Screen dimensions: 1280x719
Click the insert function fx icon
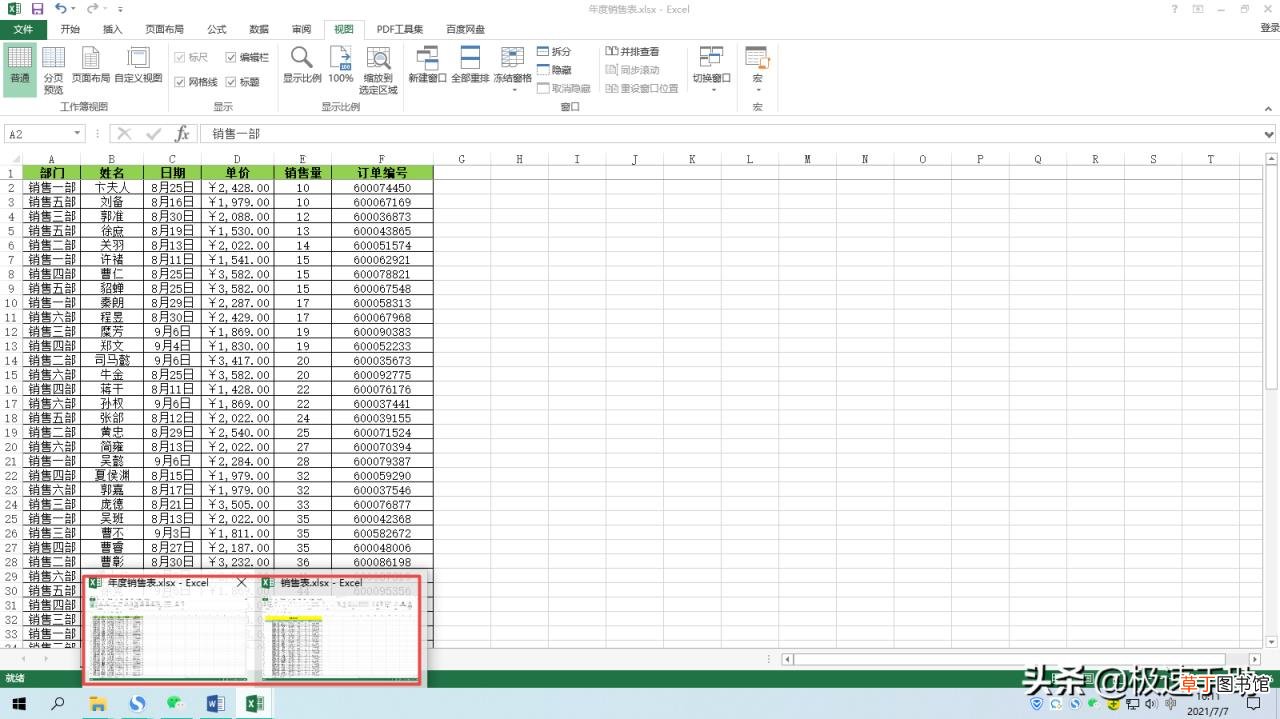click(182, 133)
